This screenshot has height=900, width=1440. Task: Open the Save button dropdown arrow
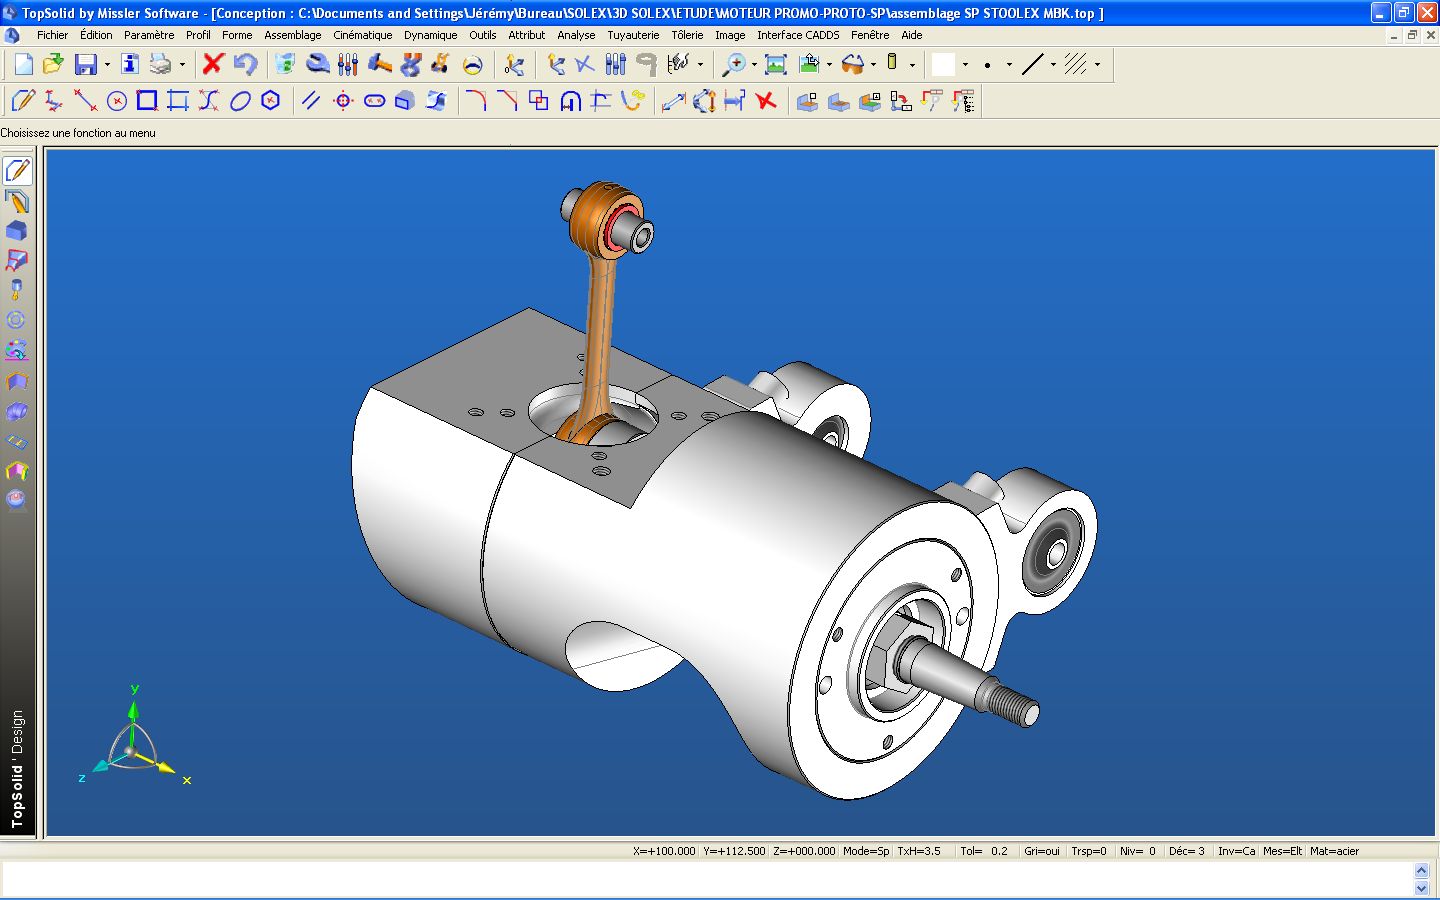point(105,63)
